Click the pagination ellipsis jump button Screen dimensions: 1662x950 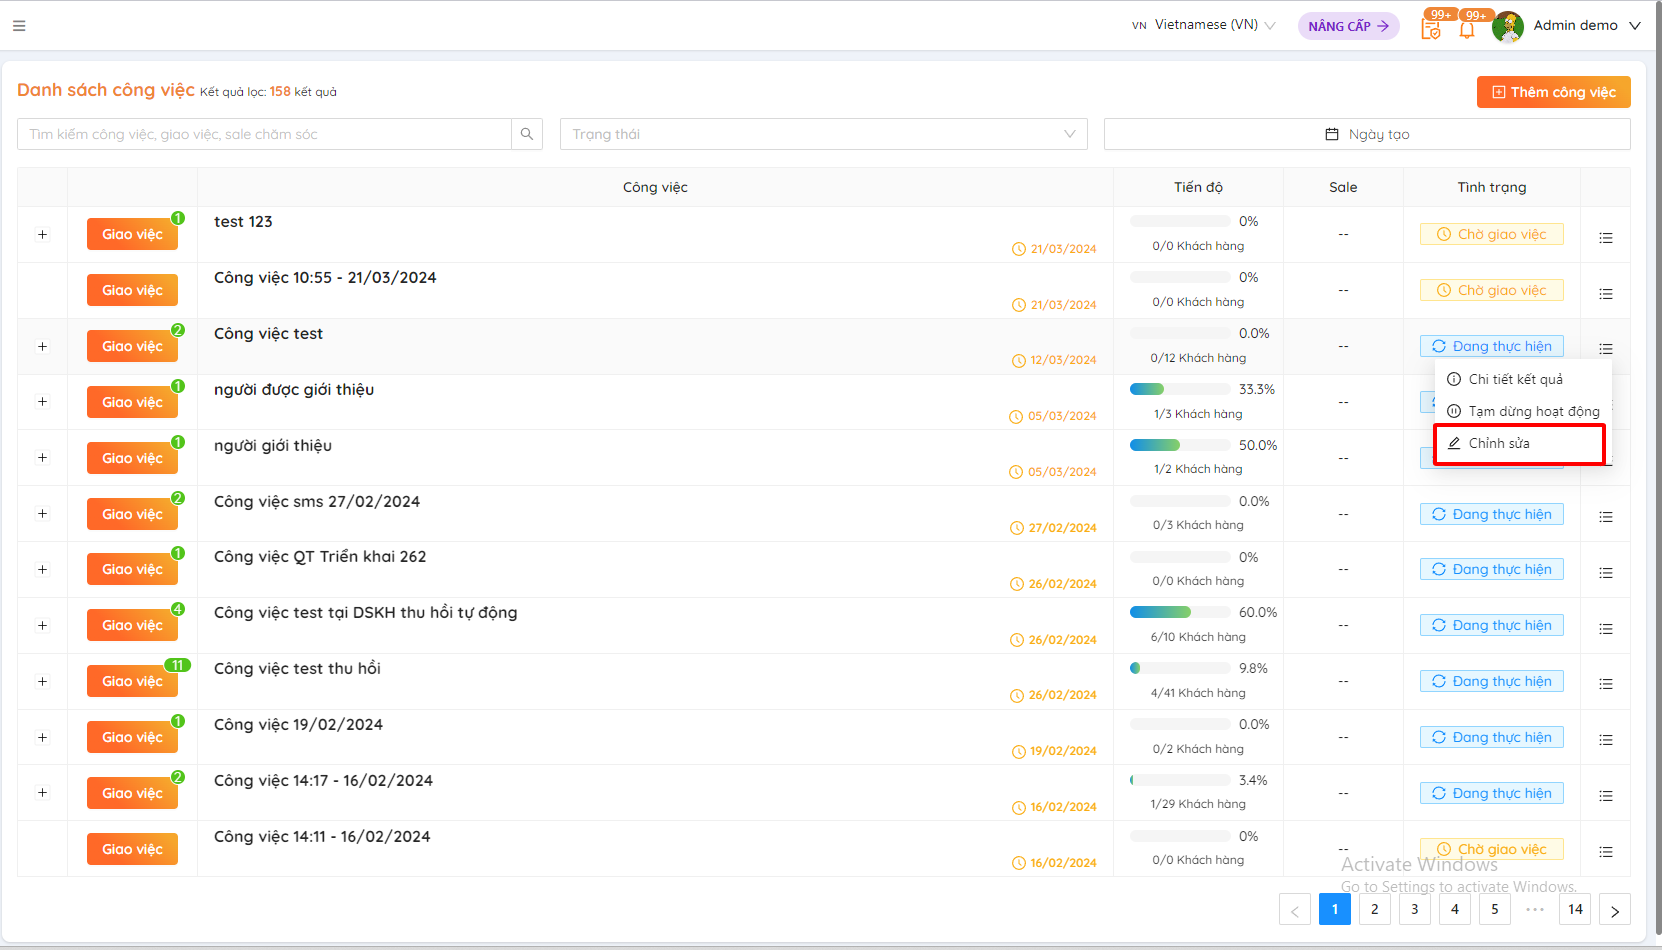(1535, 909)
